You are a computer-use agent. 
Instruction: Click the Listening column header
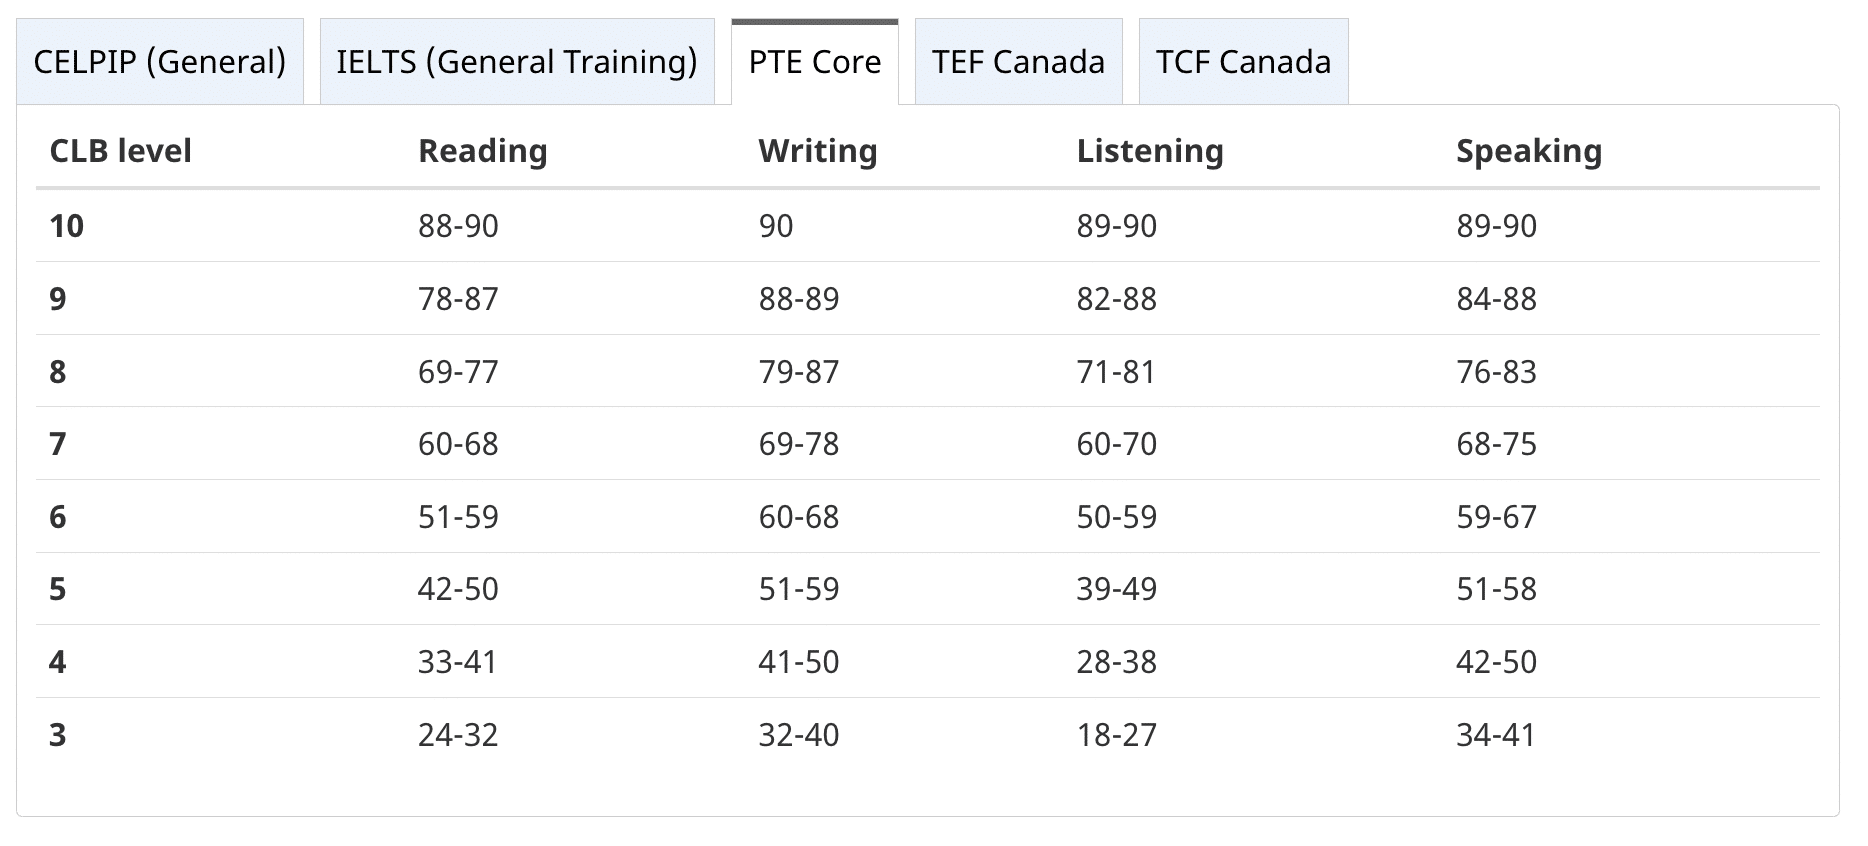(x=1149, y=151)
